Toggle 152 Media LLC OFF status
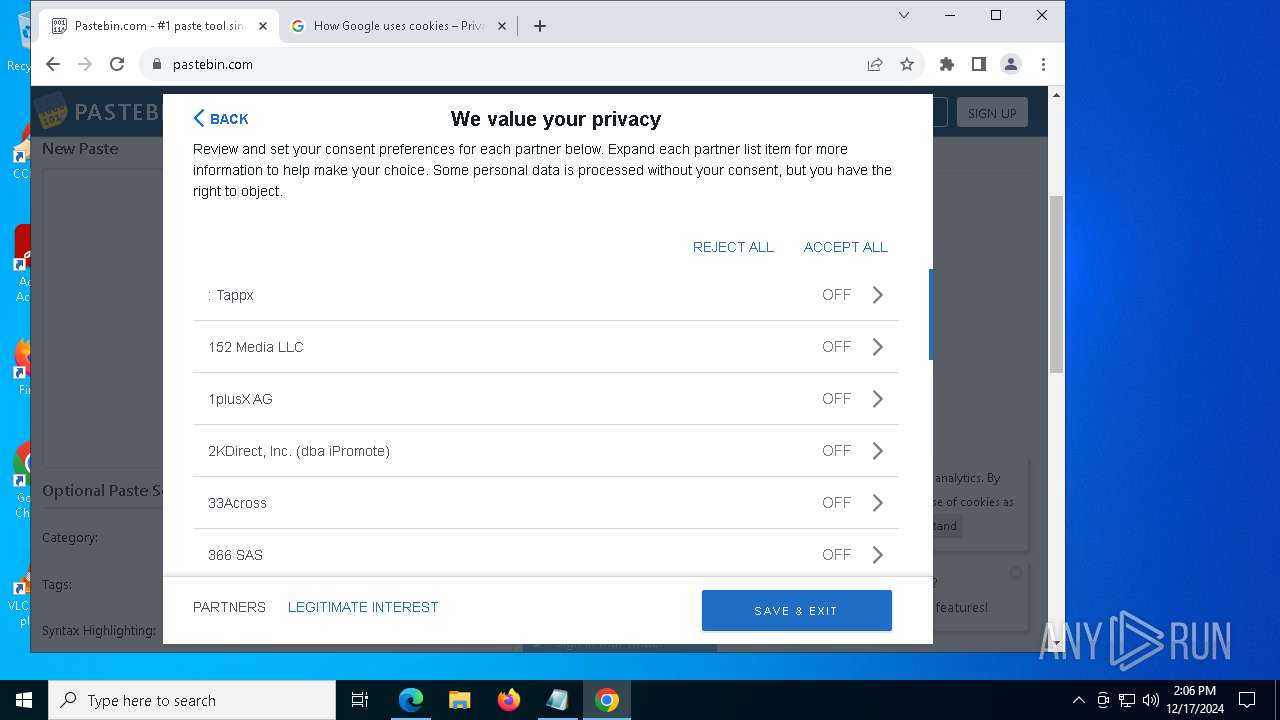This screenshot has width=1280, height=720. [836, 347]
